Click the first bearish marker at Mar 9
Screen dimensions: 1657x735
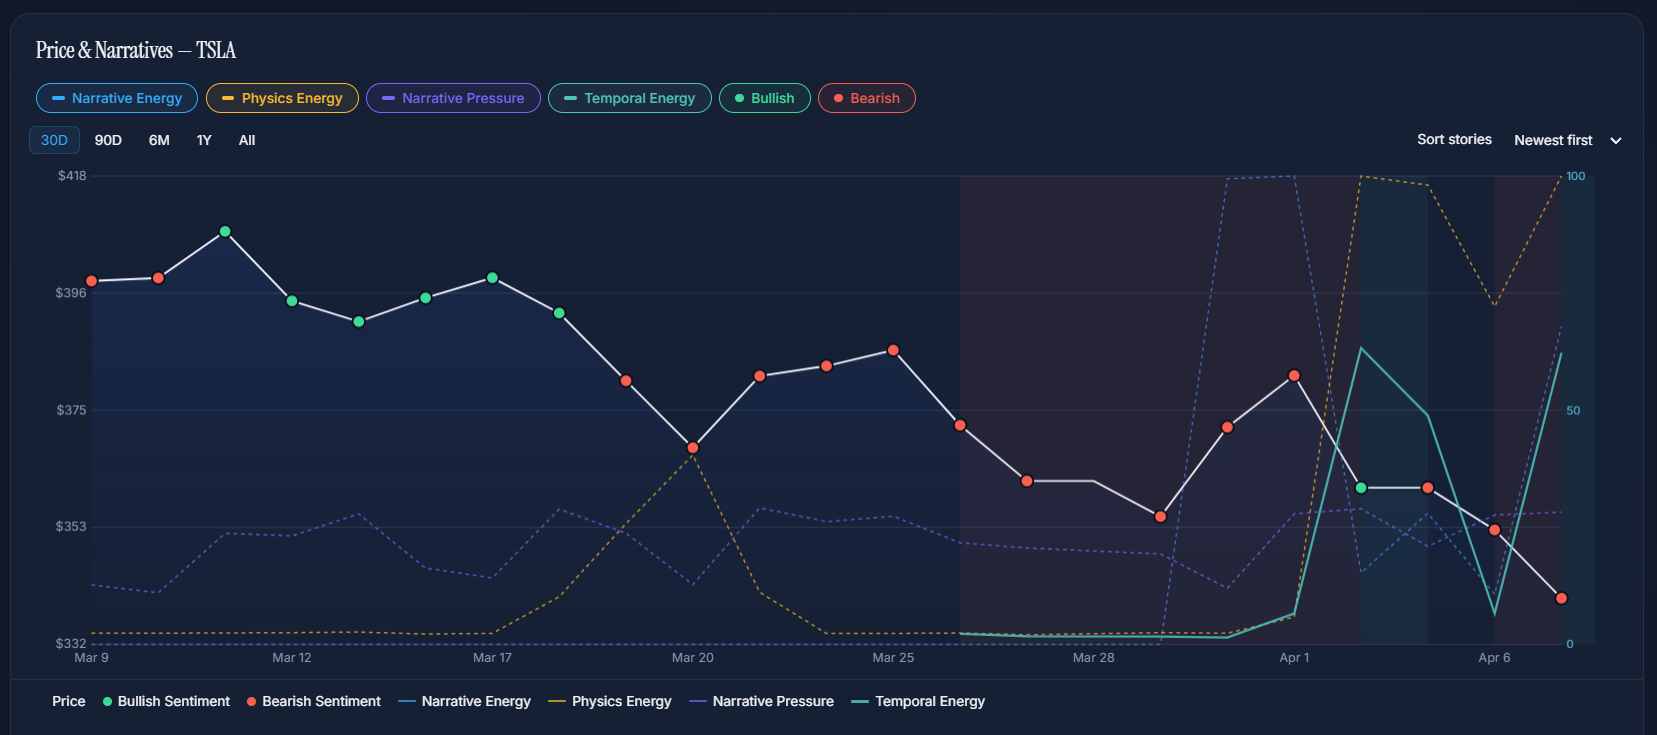click(x=92, y=281)
